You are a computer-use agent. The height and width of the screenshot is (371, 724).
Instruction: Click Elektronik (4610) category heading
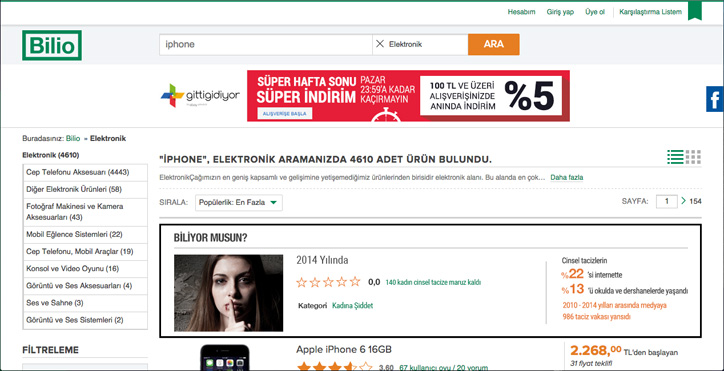click(x=51, y=155)
